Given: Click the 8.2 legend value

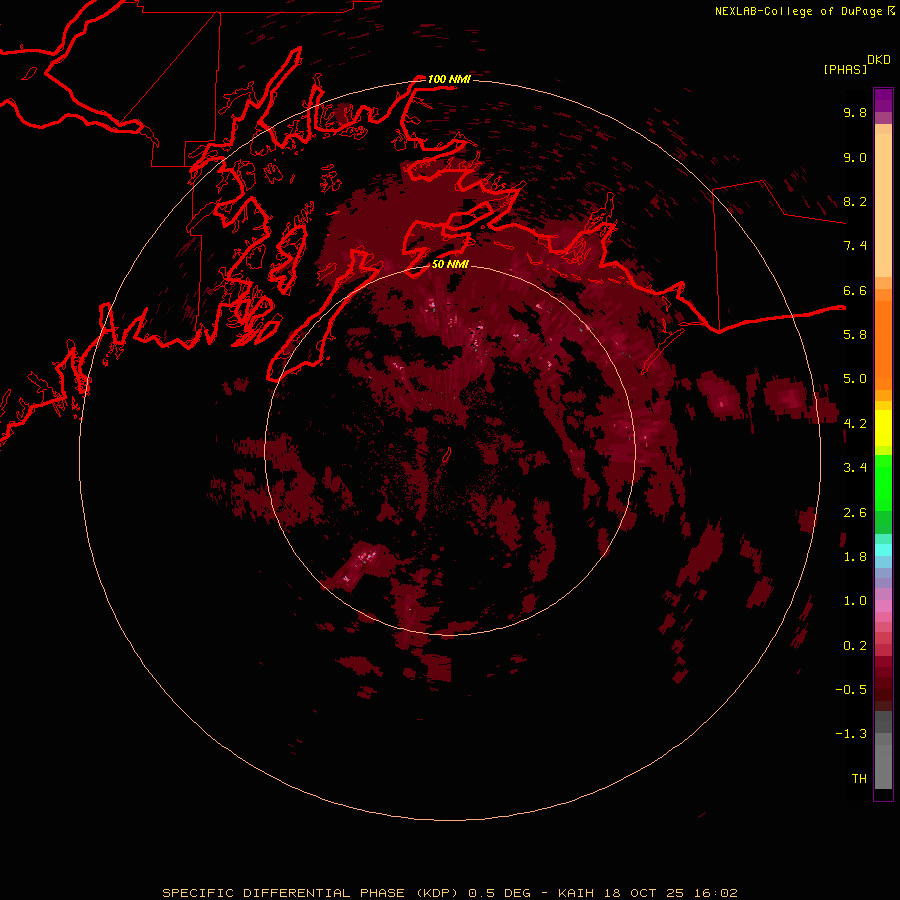Looking at the screenshot, I should click(x=855, y=201).
